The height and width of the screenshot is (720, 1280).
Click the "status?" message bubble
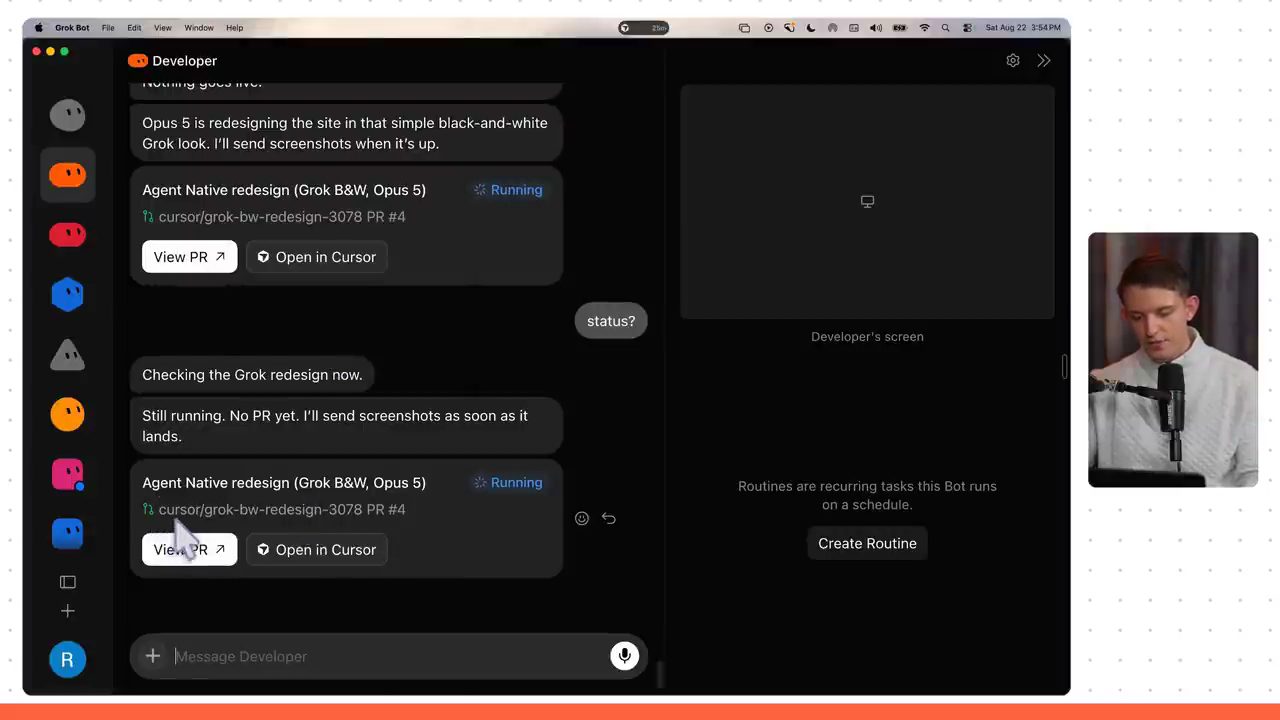(611, 321)
